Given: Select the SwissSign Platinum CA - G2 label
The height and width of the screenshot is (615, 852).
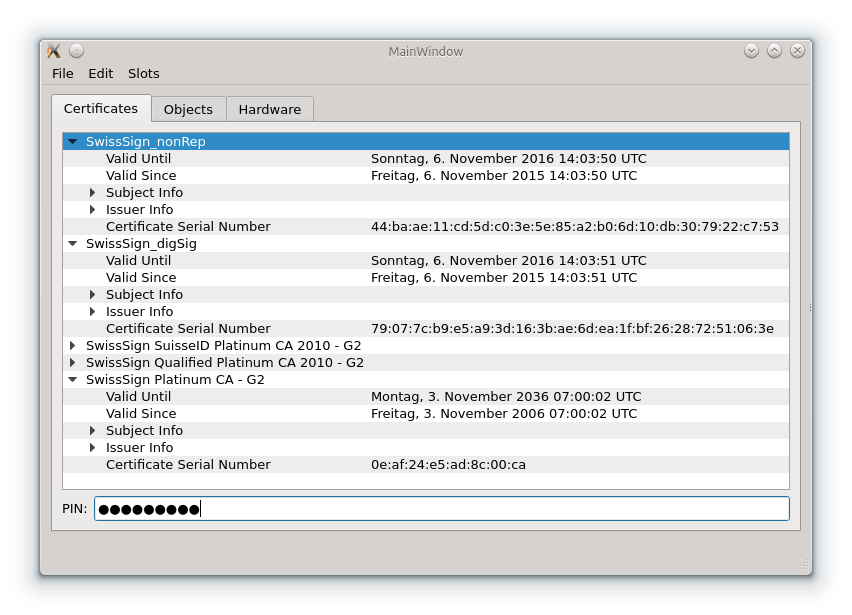Looking at the screenshot, I should (x=175, y=379).
